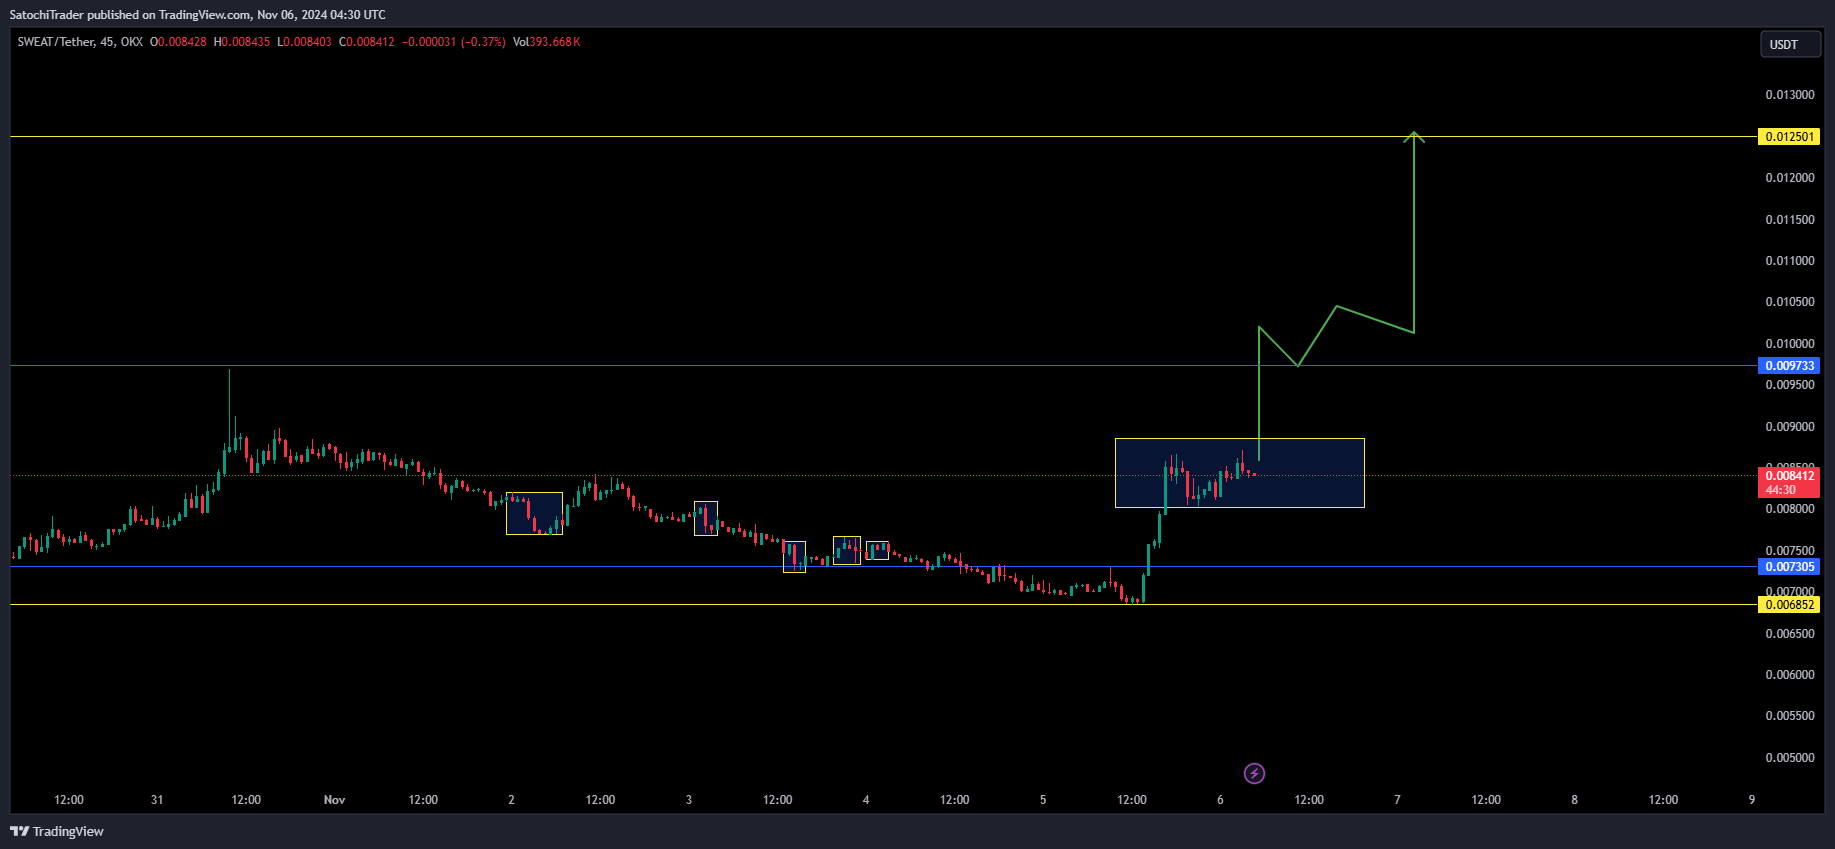The image size is (1835, 849).
Task: Click the 0.005500 price axis label
Action: 1789,716
